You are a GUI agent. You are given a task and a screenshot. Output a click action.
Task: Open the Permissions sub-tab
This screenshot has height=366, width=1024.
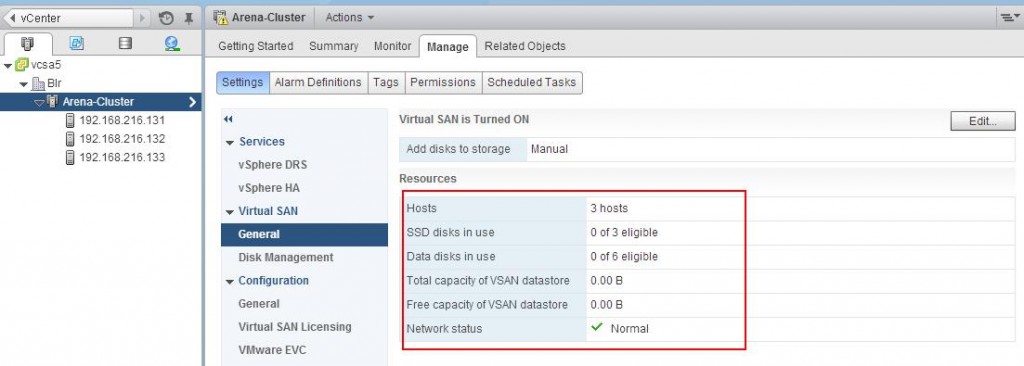(x=443, y=82)
